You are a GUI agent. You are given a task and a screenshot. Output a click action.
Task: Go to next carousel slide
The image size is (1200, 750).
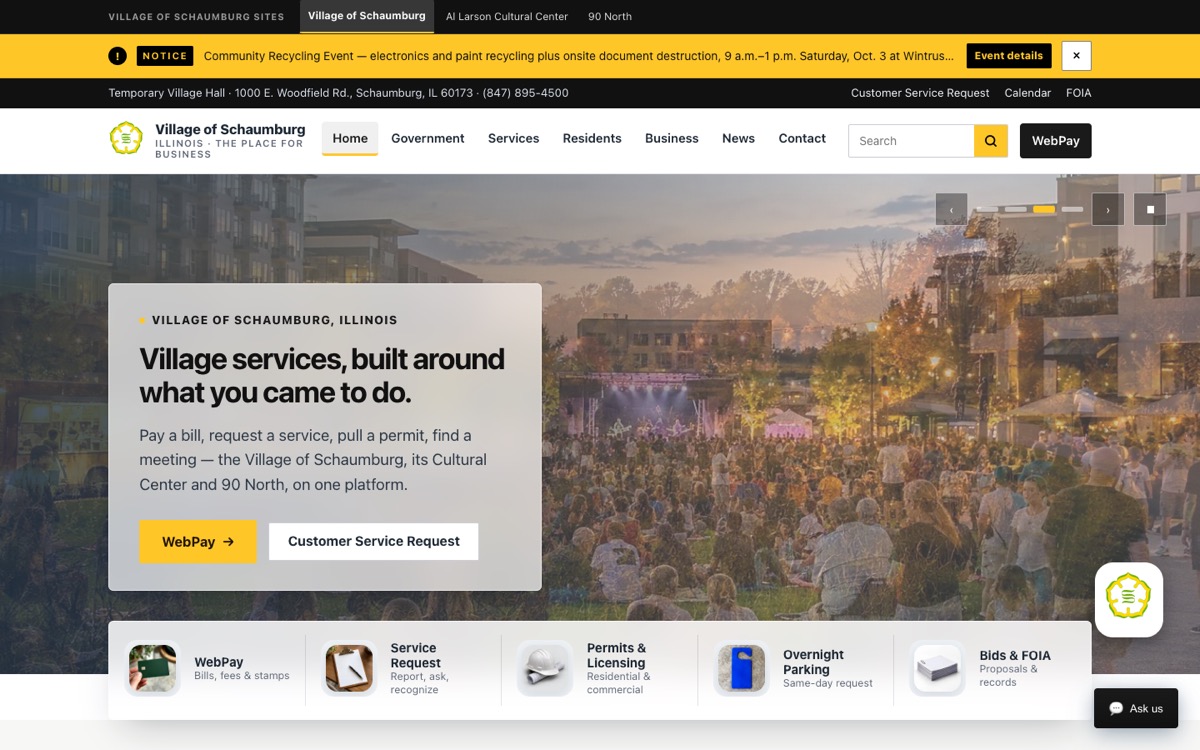(1108, 209)
